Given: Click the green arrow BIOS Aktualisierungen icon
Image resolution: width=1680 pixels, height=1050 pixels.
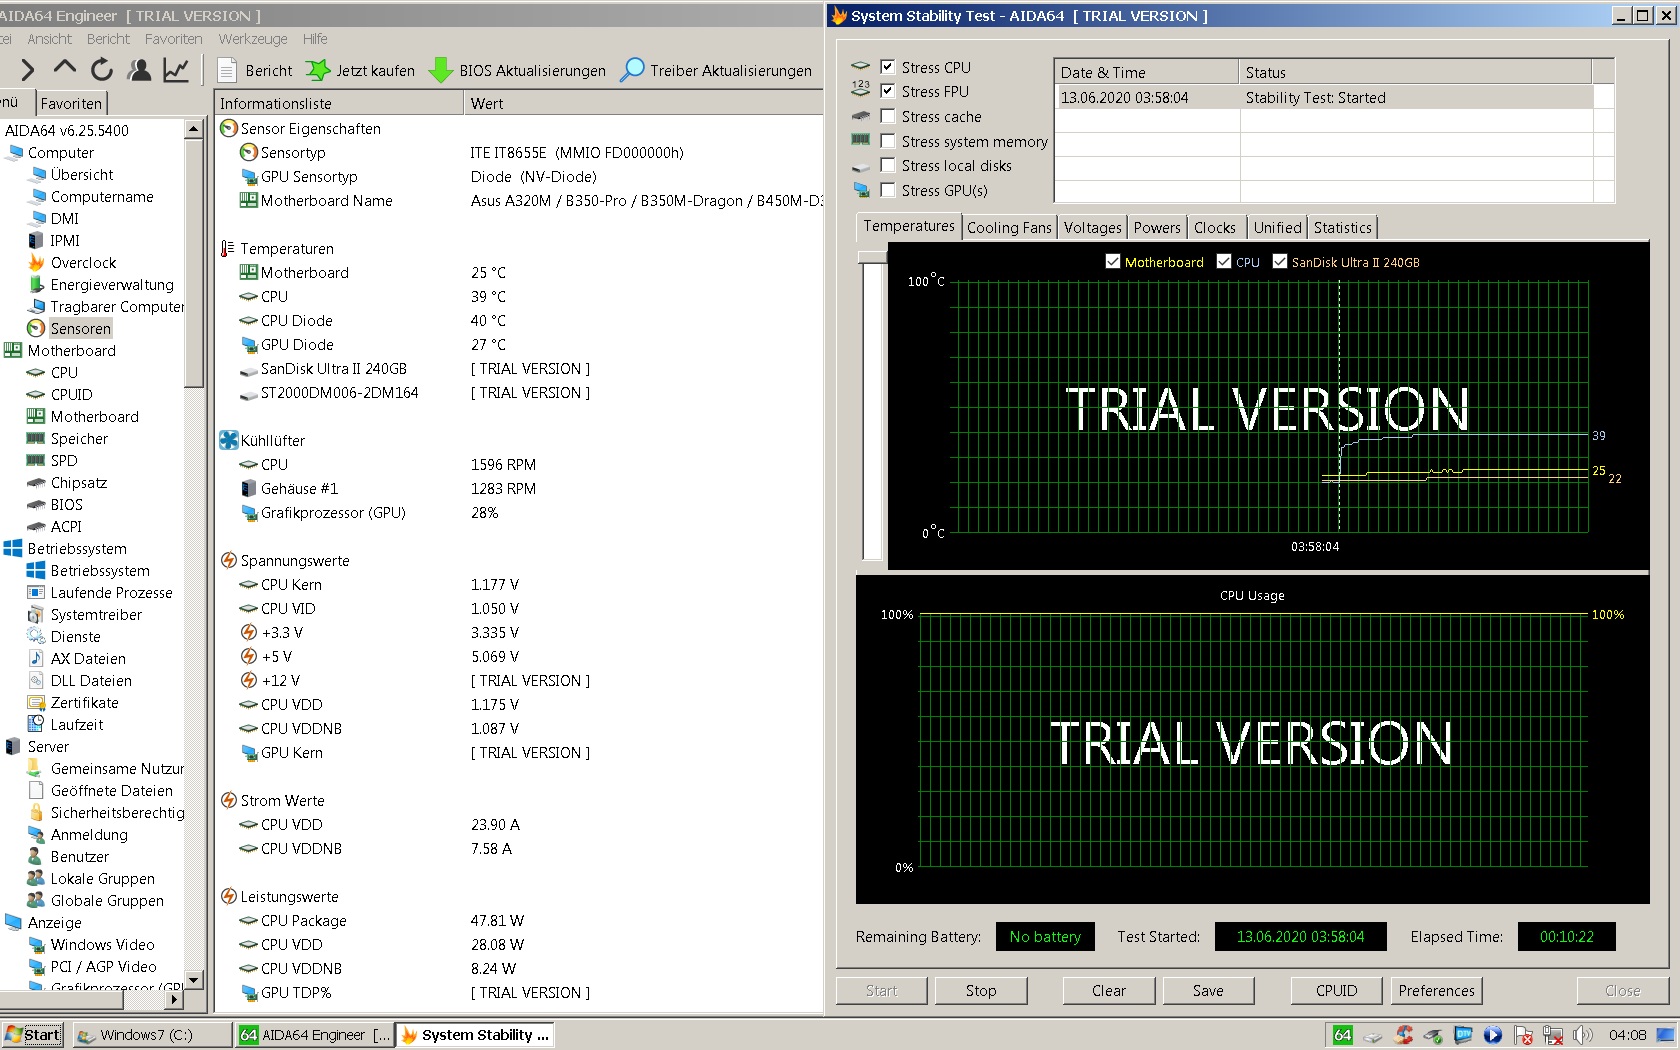Looking at the screenshot, I should (x=440, y=70).
